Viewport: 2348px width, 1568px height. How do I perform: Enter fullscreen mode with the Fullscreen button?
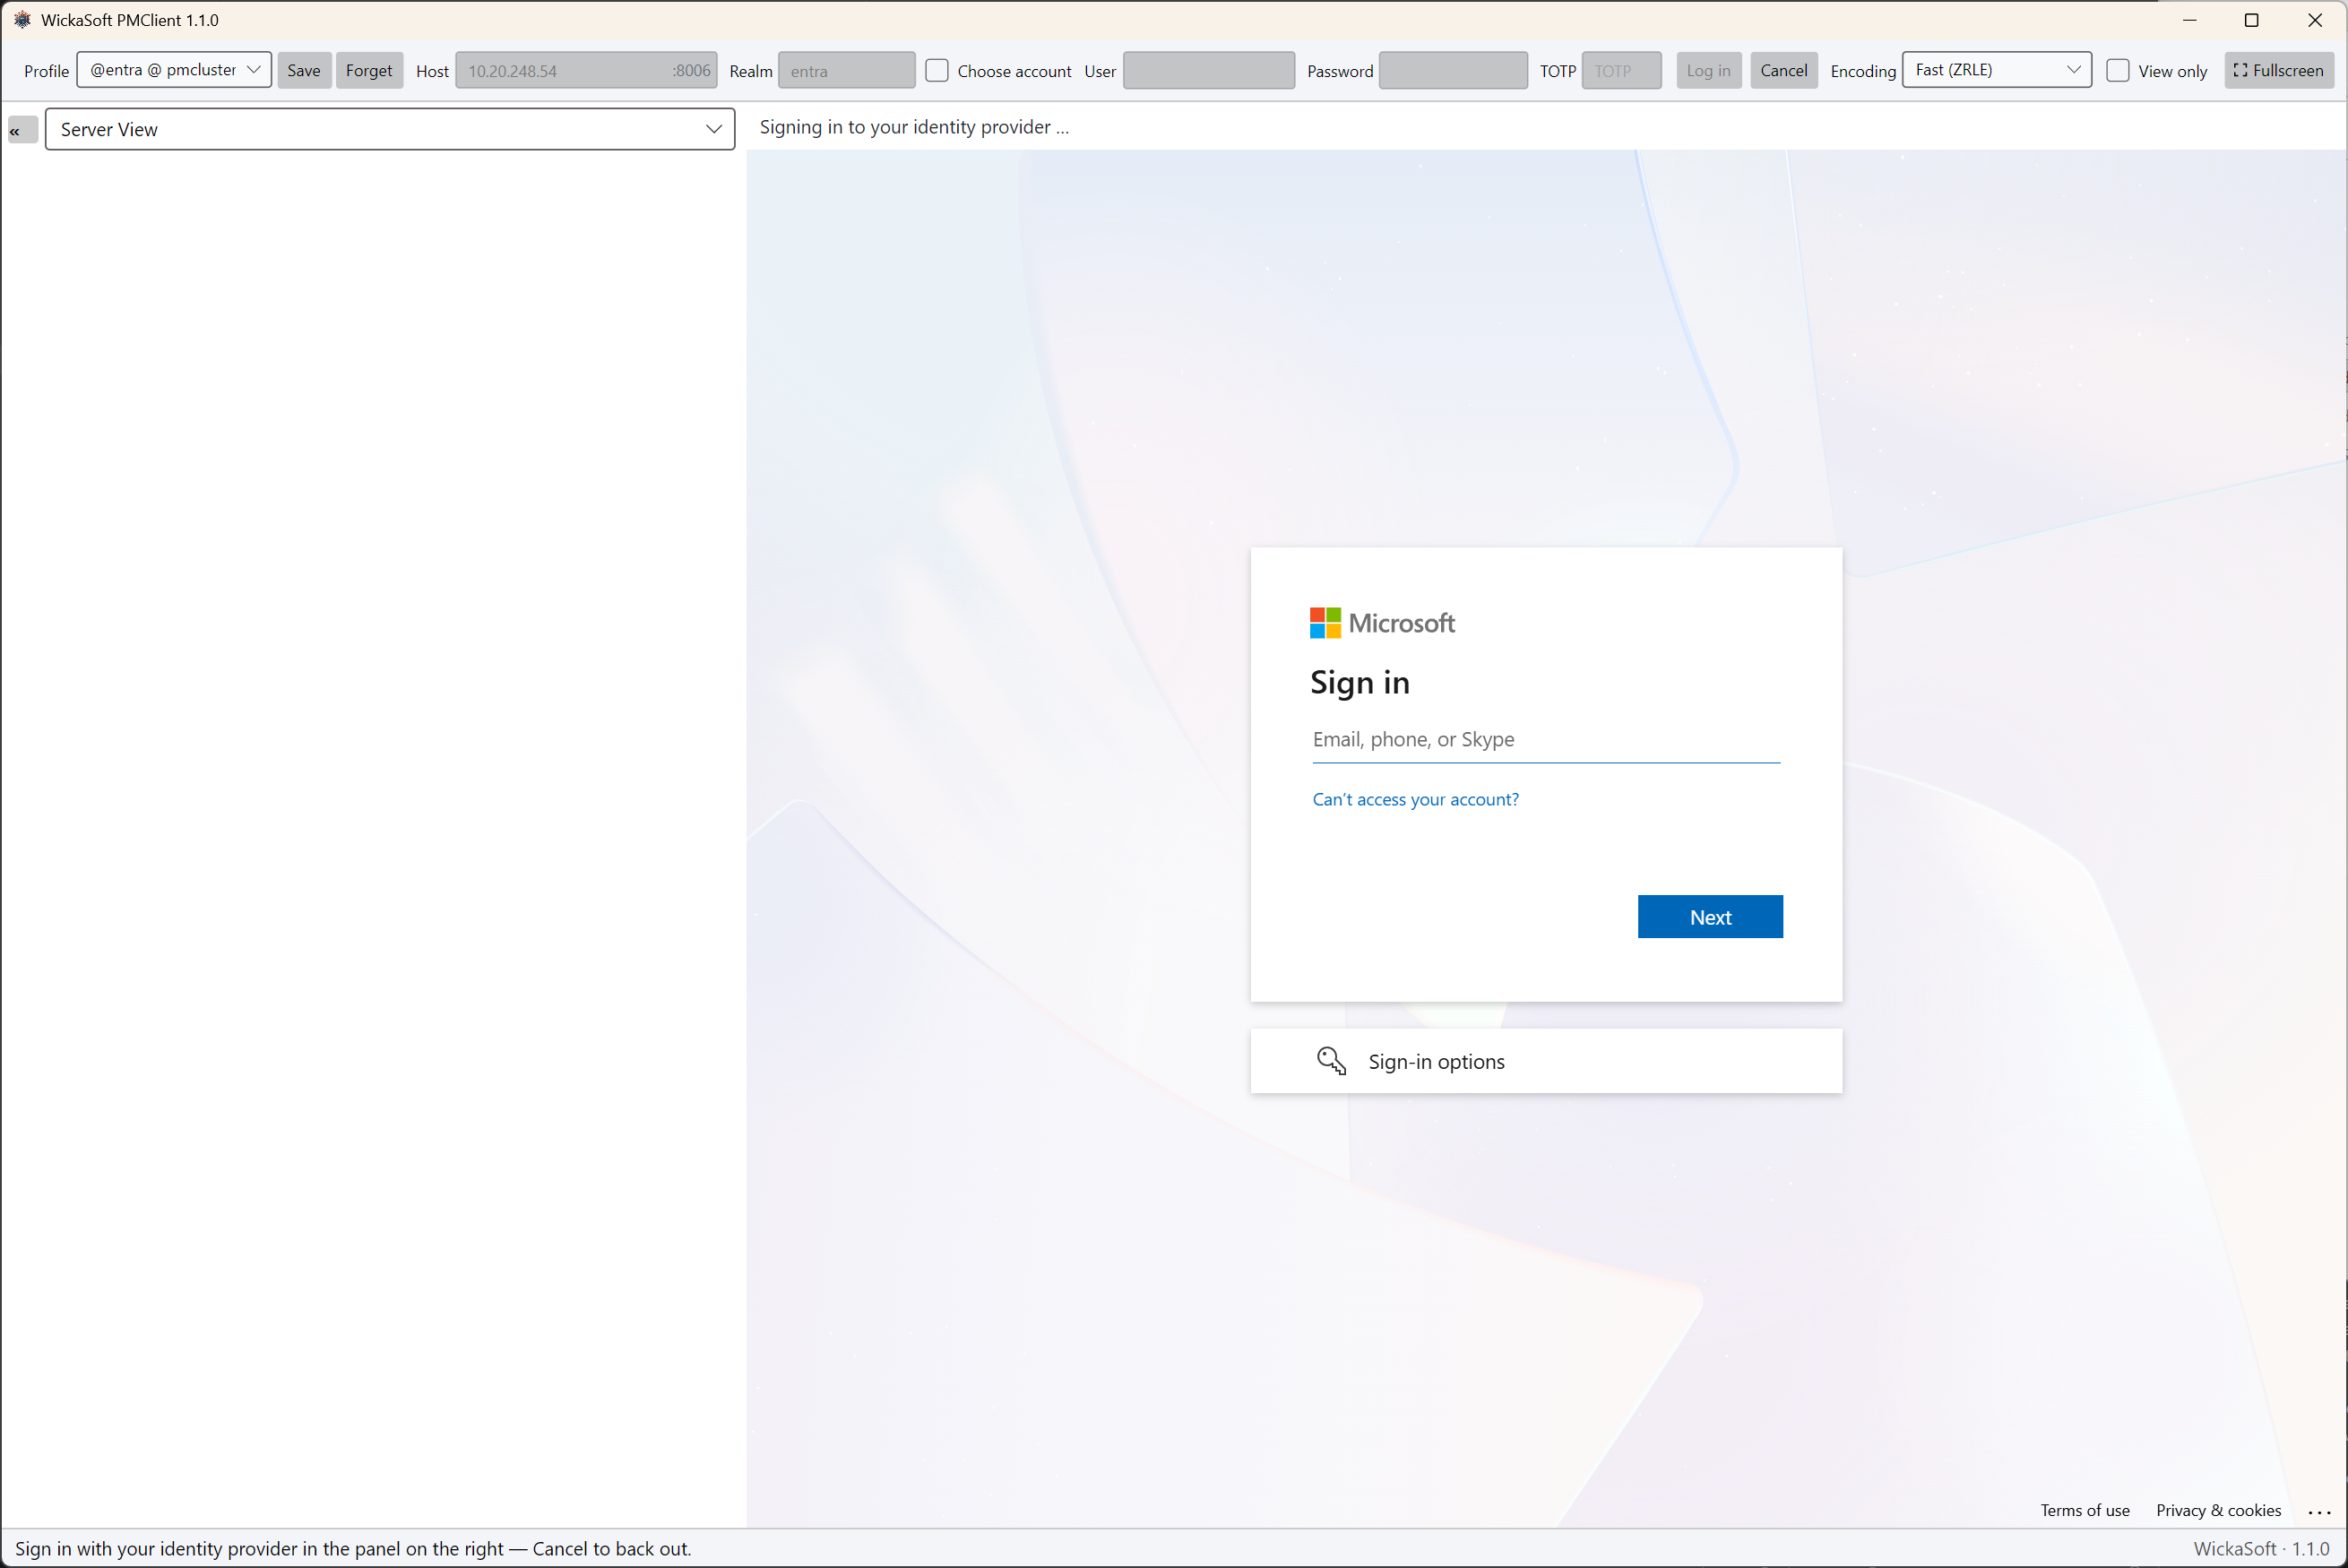[x=2278, y=70]
